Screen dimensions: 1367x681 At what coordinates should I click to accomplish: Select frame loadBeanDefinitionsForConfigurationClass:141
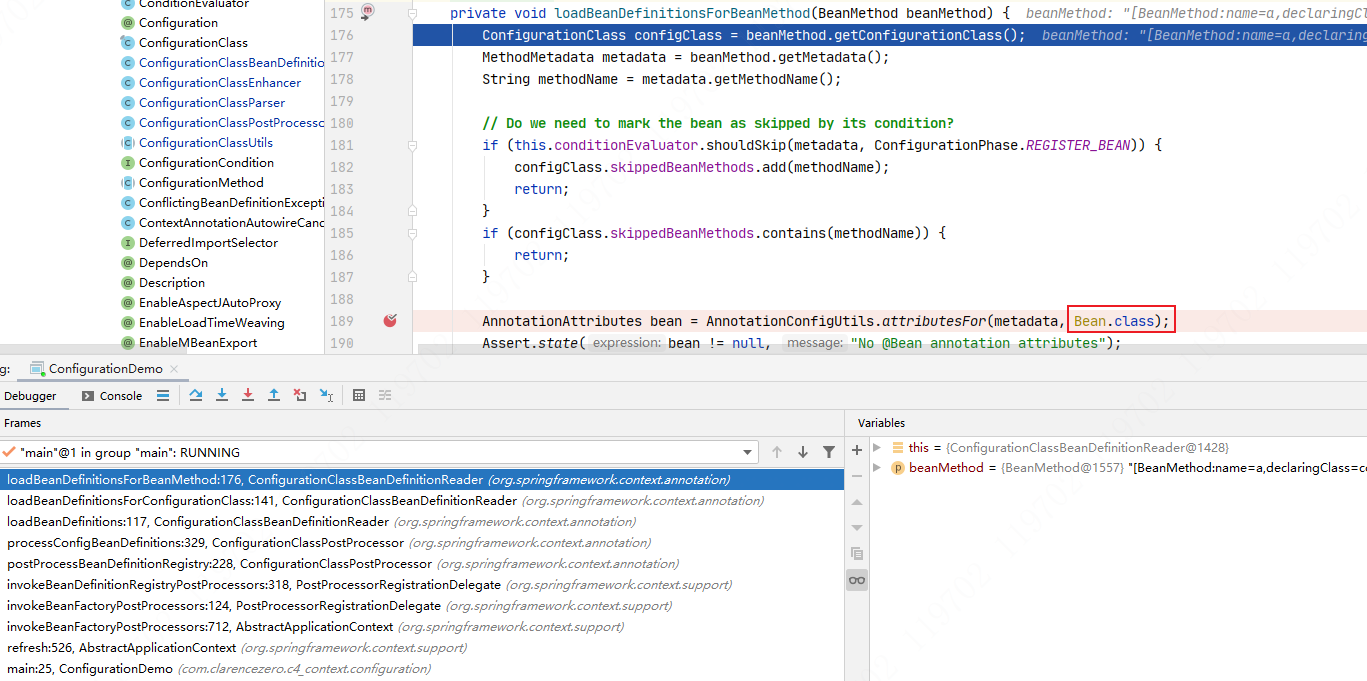pos(422,501)
